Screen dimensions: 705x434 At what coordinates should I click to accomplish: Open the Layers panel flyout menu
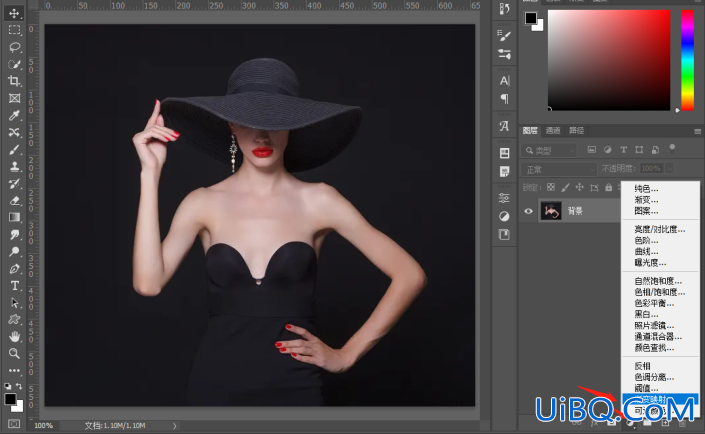pos(697,131)
